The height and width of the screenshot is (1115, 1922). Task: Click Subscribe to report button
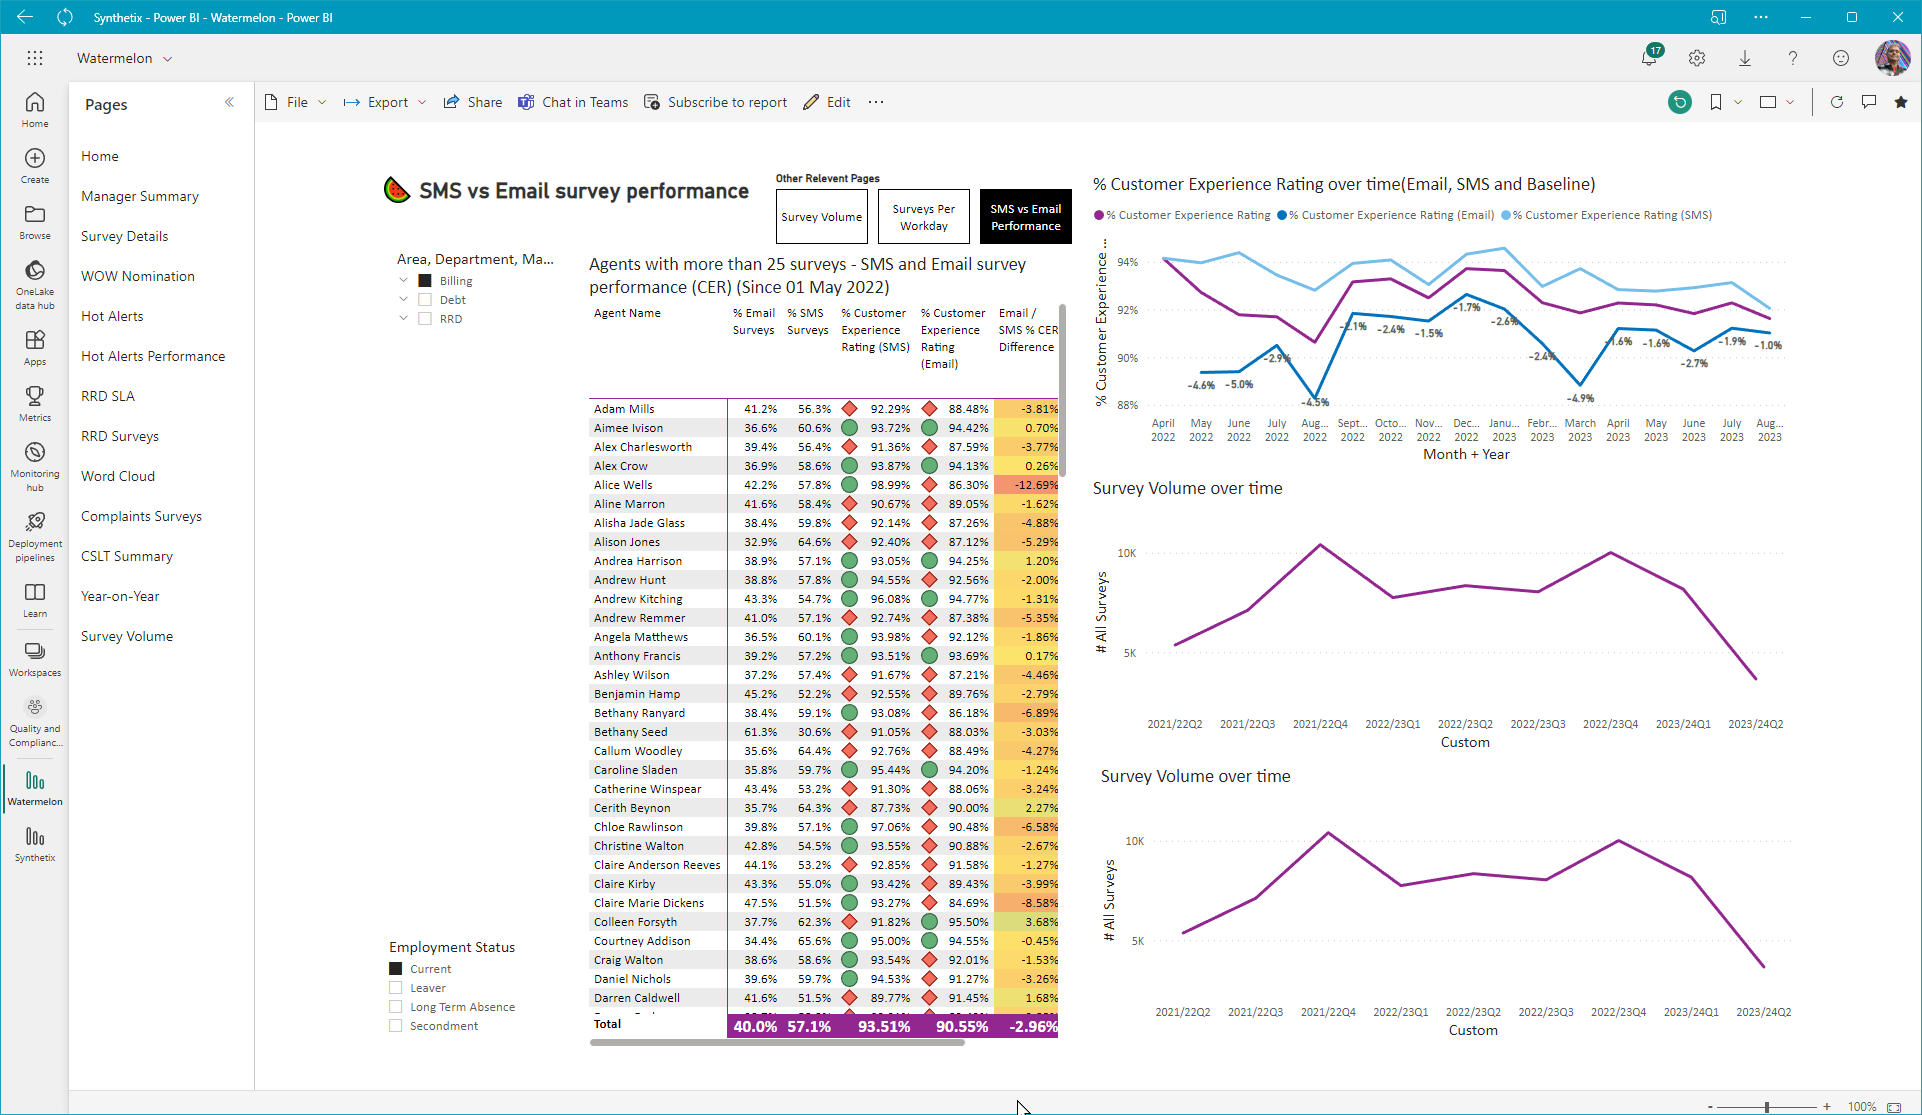click(716, 102)
